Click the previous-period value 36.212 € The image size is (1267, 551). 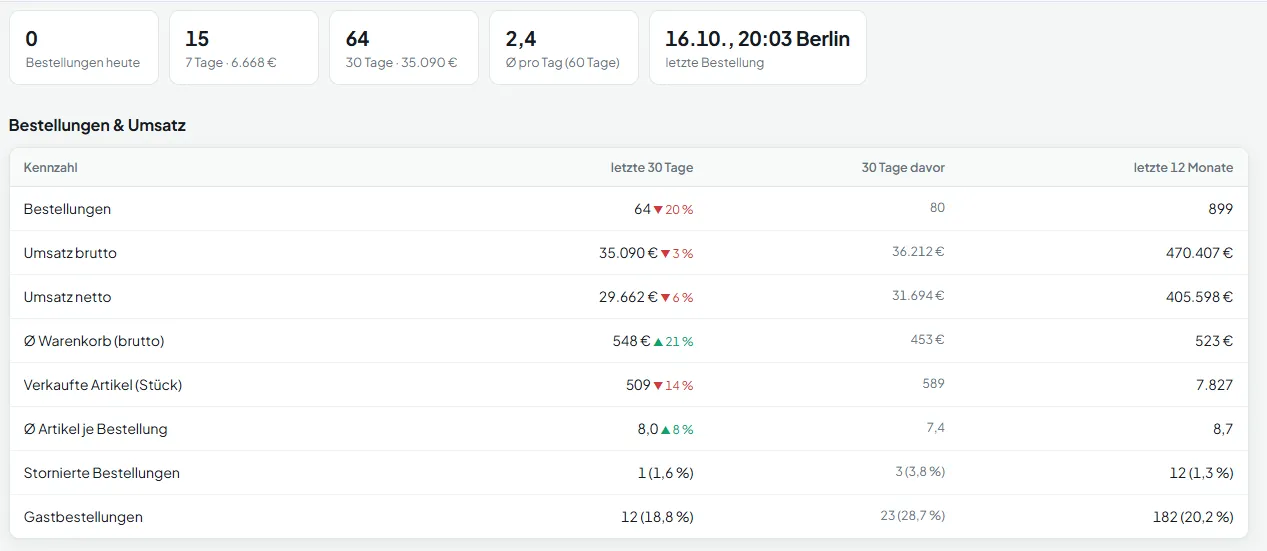coord(918,252)
